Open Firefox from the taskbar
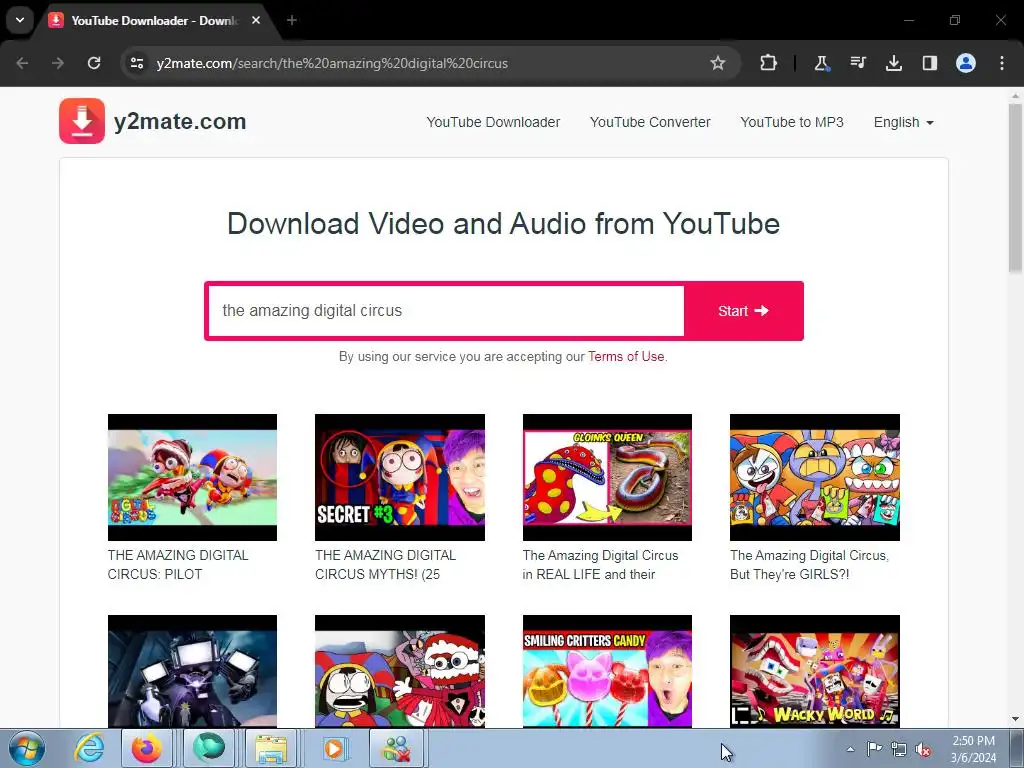Screen dimensions: 1024x768 (x=147, y=748)
